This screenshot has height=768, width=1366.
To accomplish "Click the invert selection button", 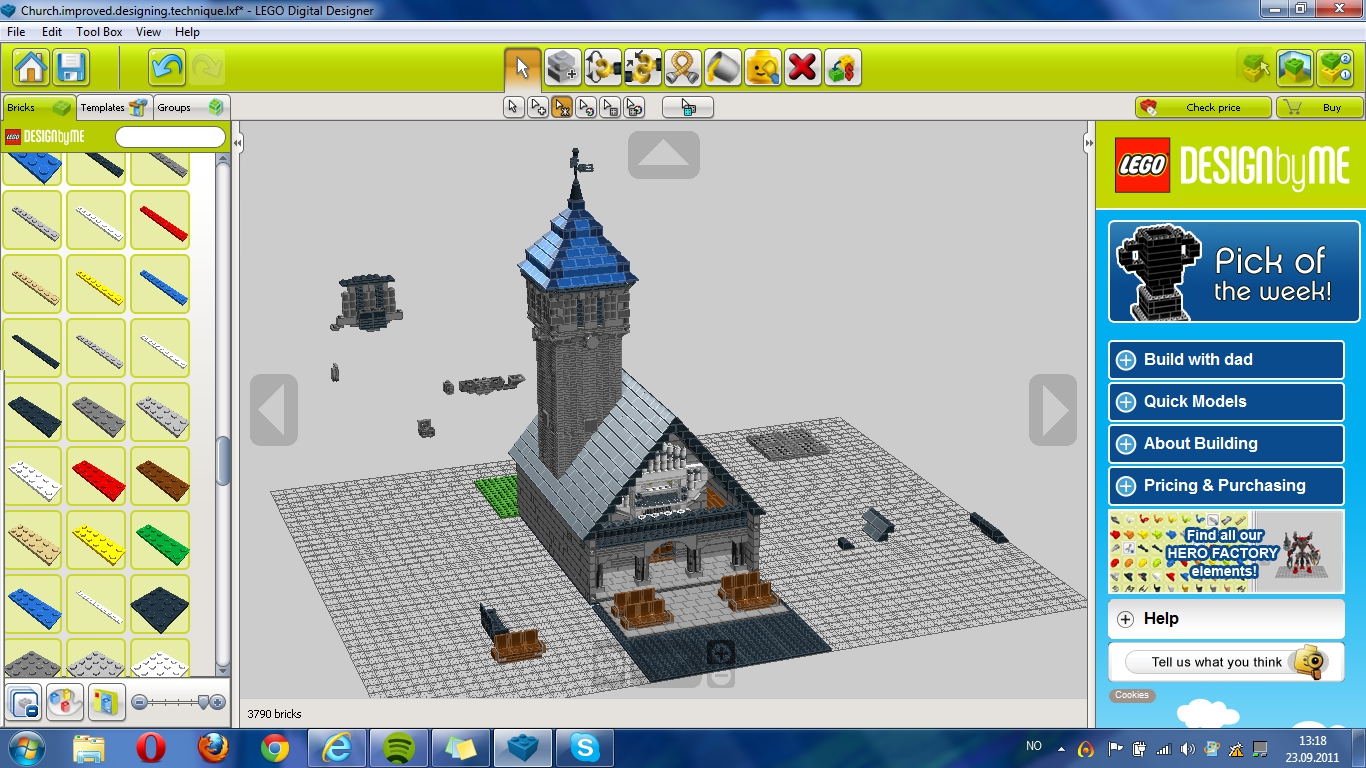I will click(688, 107).
